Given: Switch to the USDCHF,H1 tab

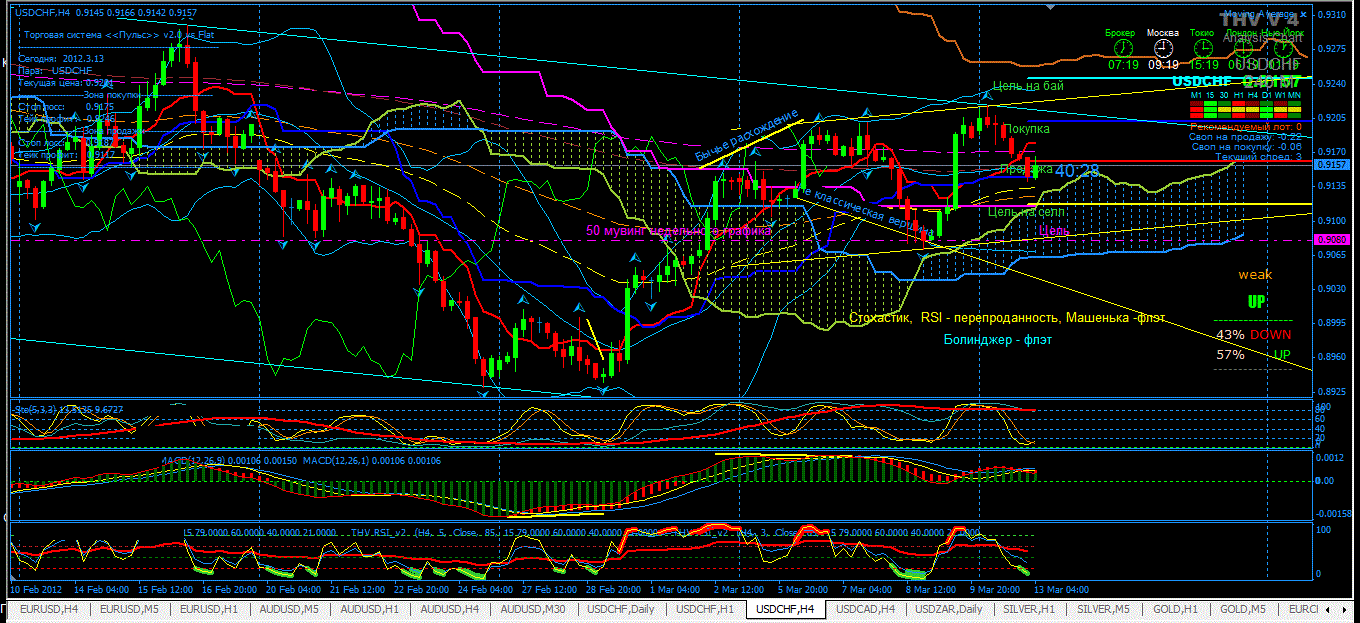Looking at the screenshot, I should (x=705, y=608).
